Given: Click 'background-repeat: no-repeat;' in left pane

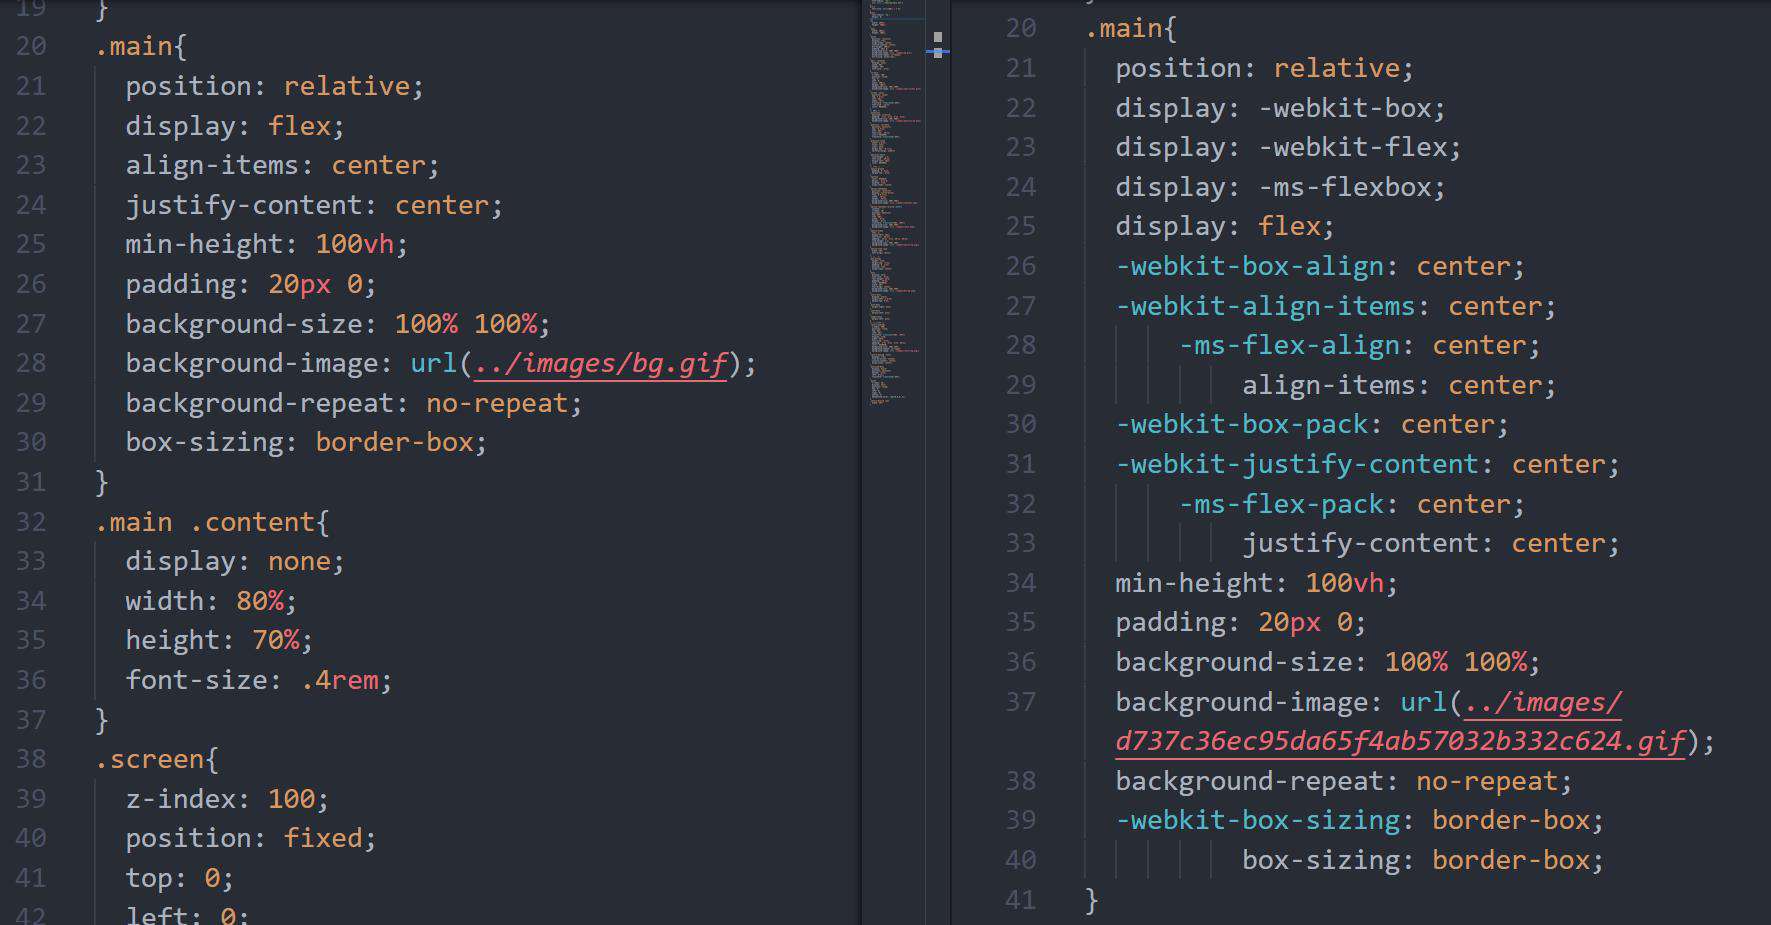Looking at the screenshot, I should (x=354, y=403).
